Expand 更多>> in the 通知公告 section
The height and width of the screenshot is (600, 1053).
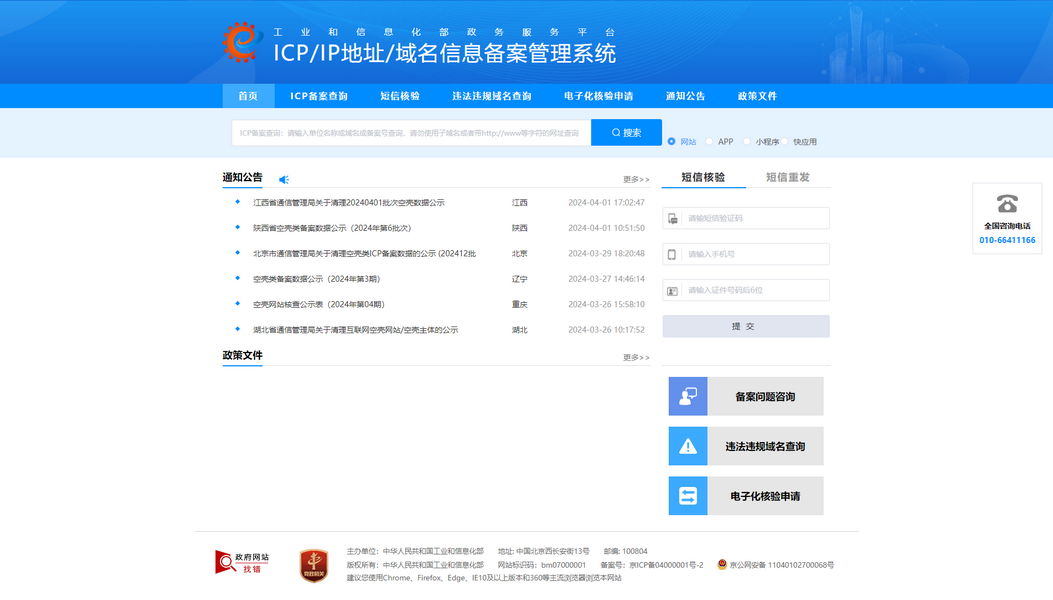pyautogui.click(x=636, y=180)
